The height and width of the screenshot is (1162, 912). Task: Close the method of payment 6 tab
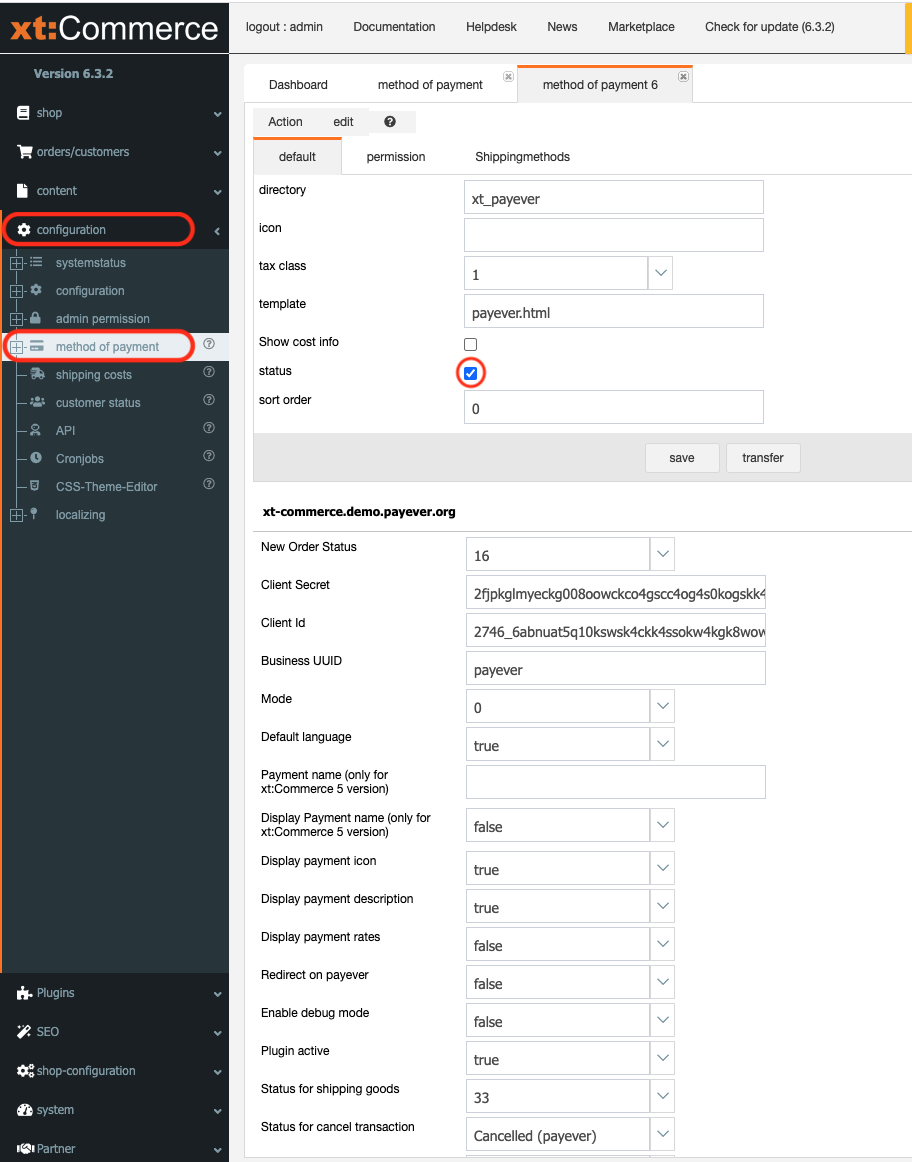coord(683,76)
